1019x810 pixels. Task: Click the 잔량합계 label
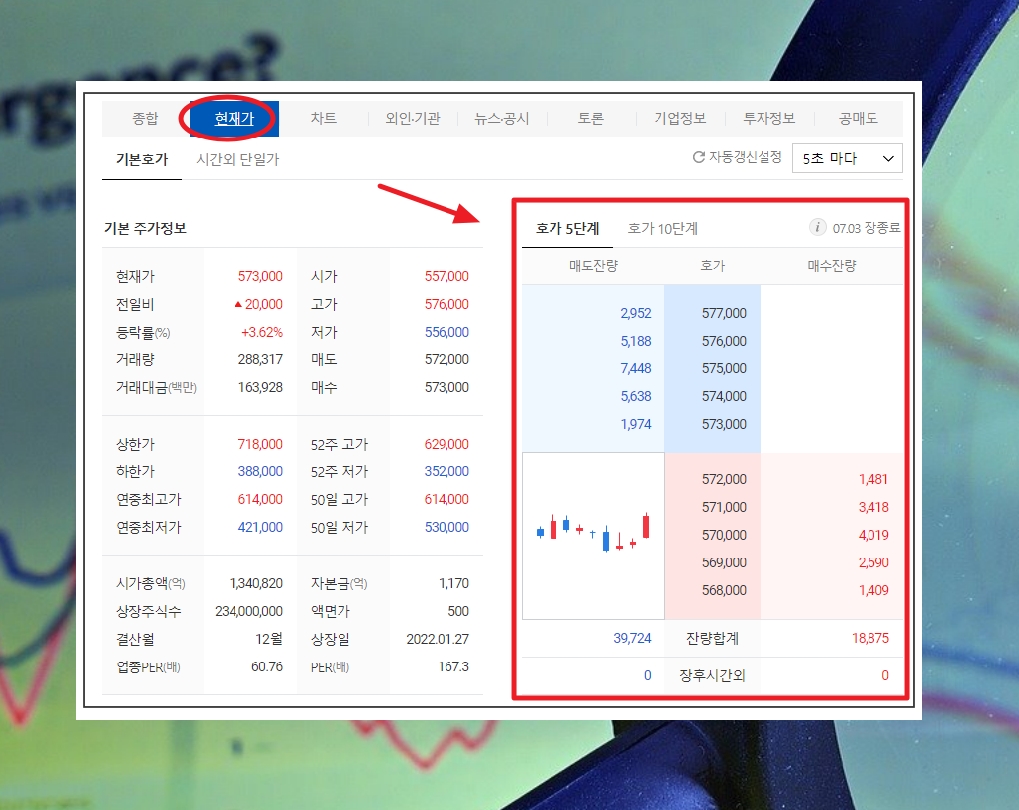[x=712, y=638]
